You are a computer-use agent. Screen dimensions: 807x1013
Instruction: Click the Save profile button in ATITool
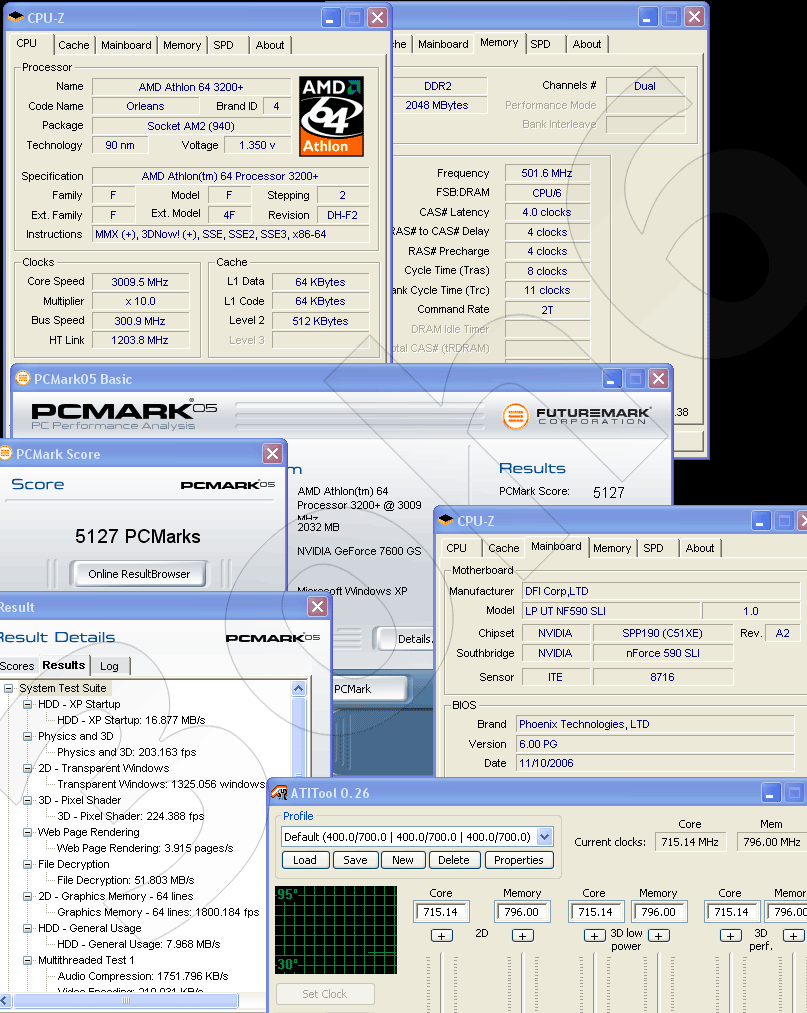pos(355,860)
